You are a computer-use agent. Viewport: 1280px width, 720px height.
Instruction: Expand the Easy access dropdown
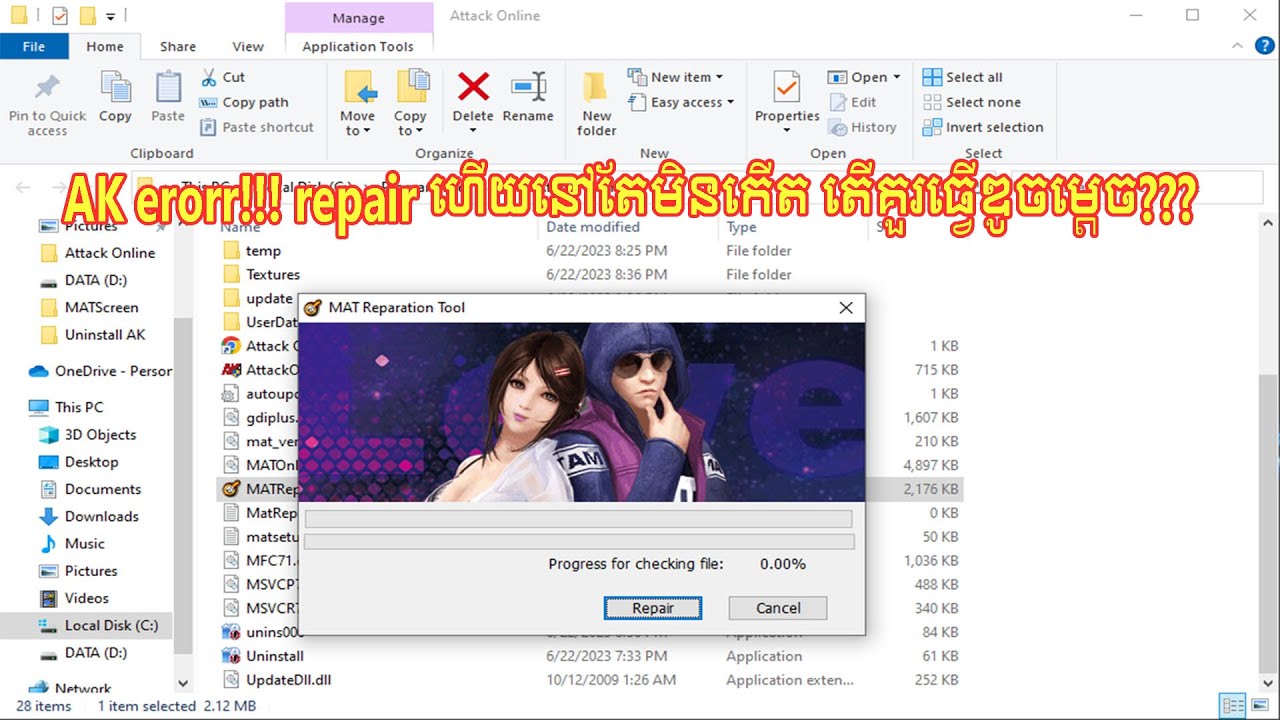coord(681,102)
